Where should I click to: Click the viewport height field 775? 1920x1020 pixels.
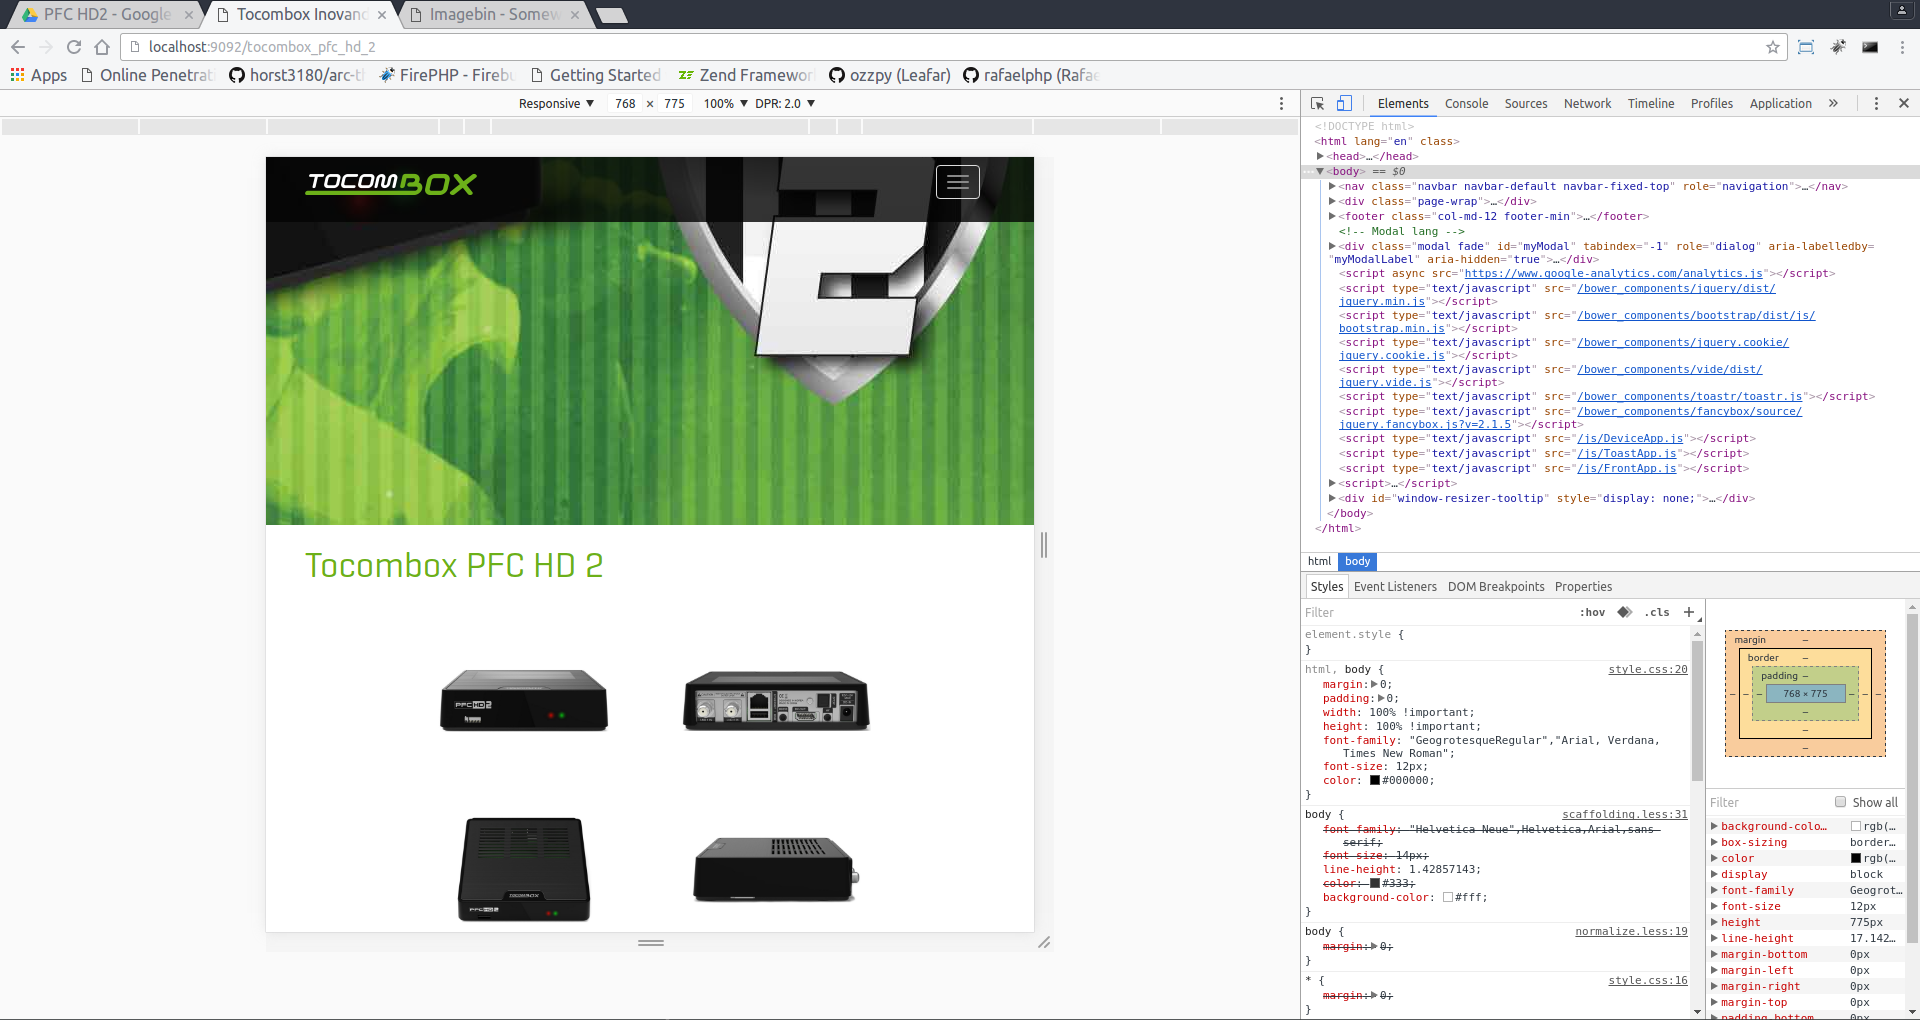pyautogui.click(x=674, y=103)
